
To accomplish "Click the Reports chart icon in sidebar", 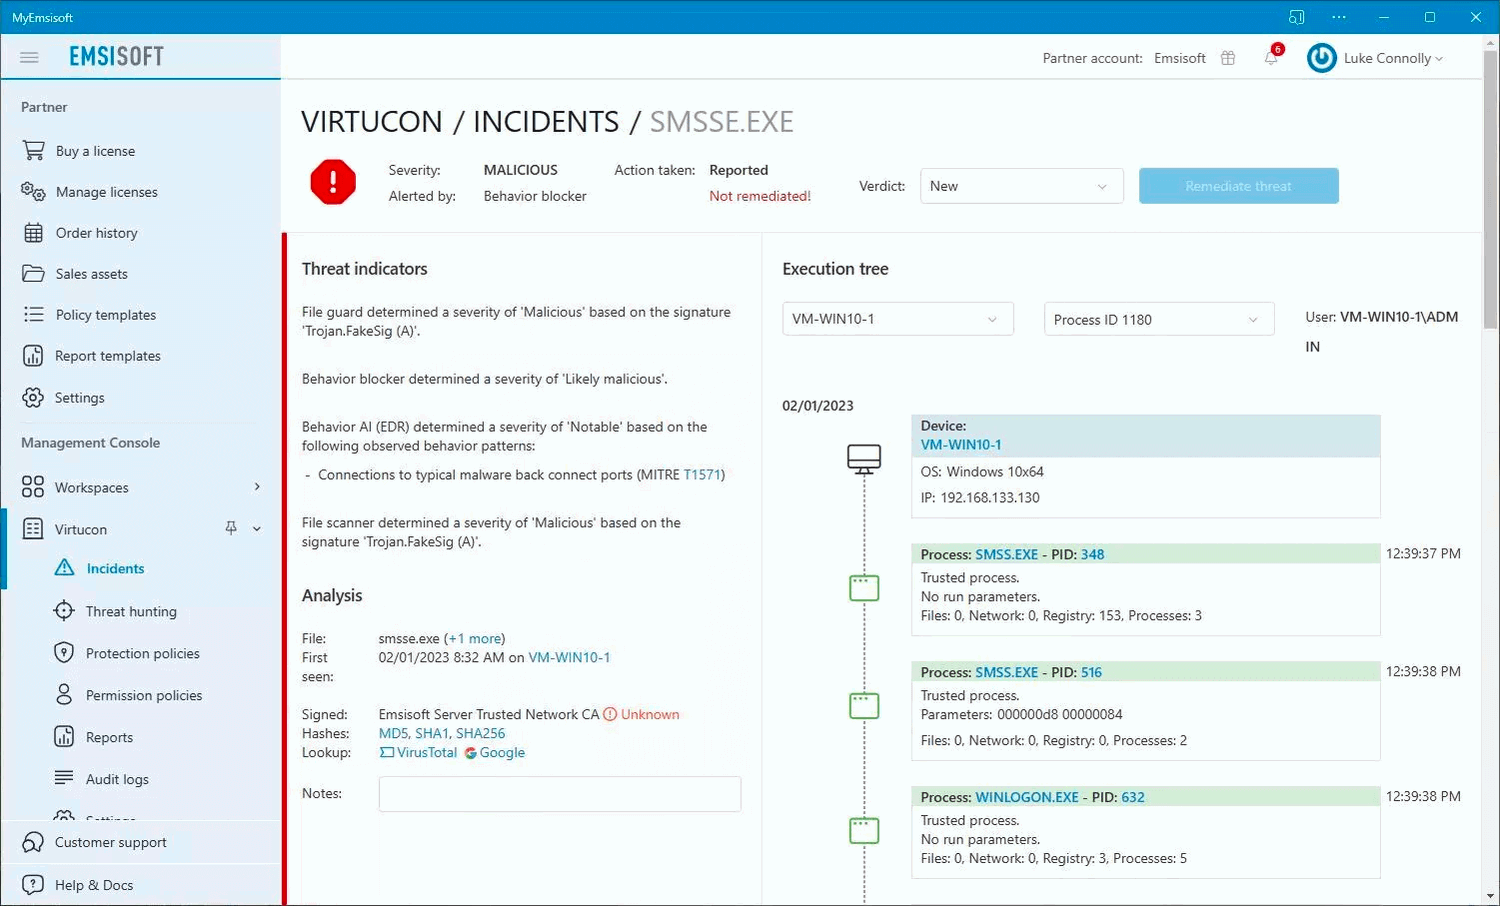I will 64,737.
